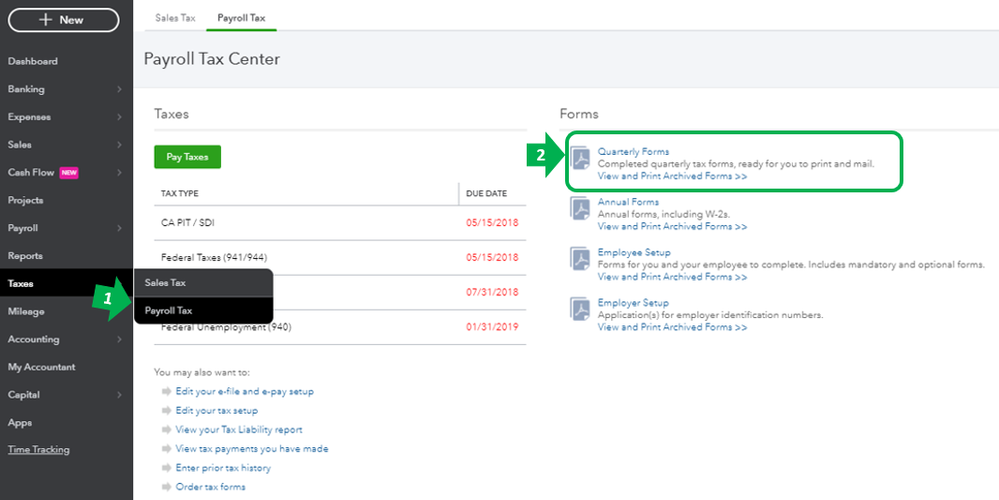This screenshot has height=500, width=999.
Task: Select the CA PIT / SDI tax row
Action: [340, 223]
